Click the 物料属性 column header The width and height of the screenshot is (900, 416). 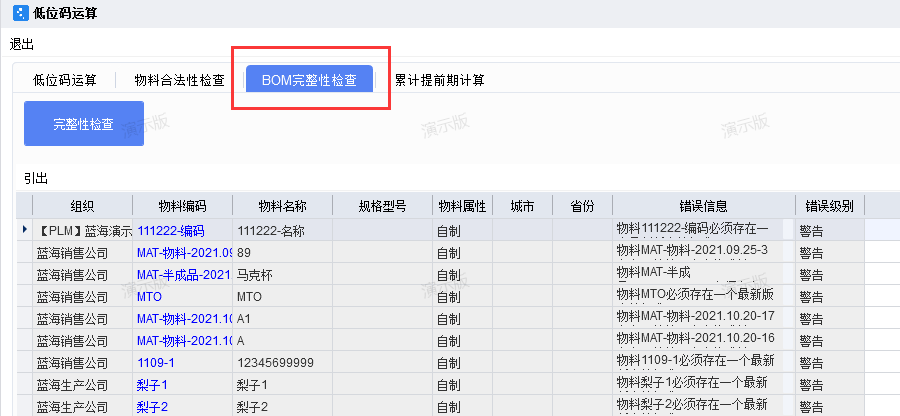[461, 206]
